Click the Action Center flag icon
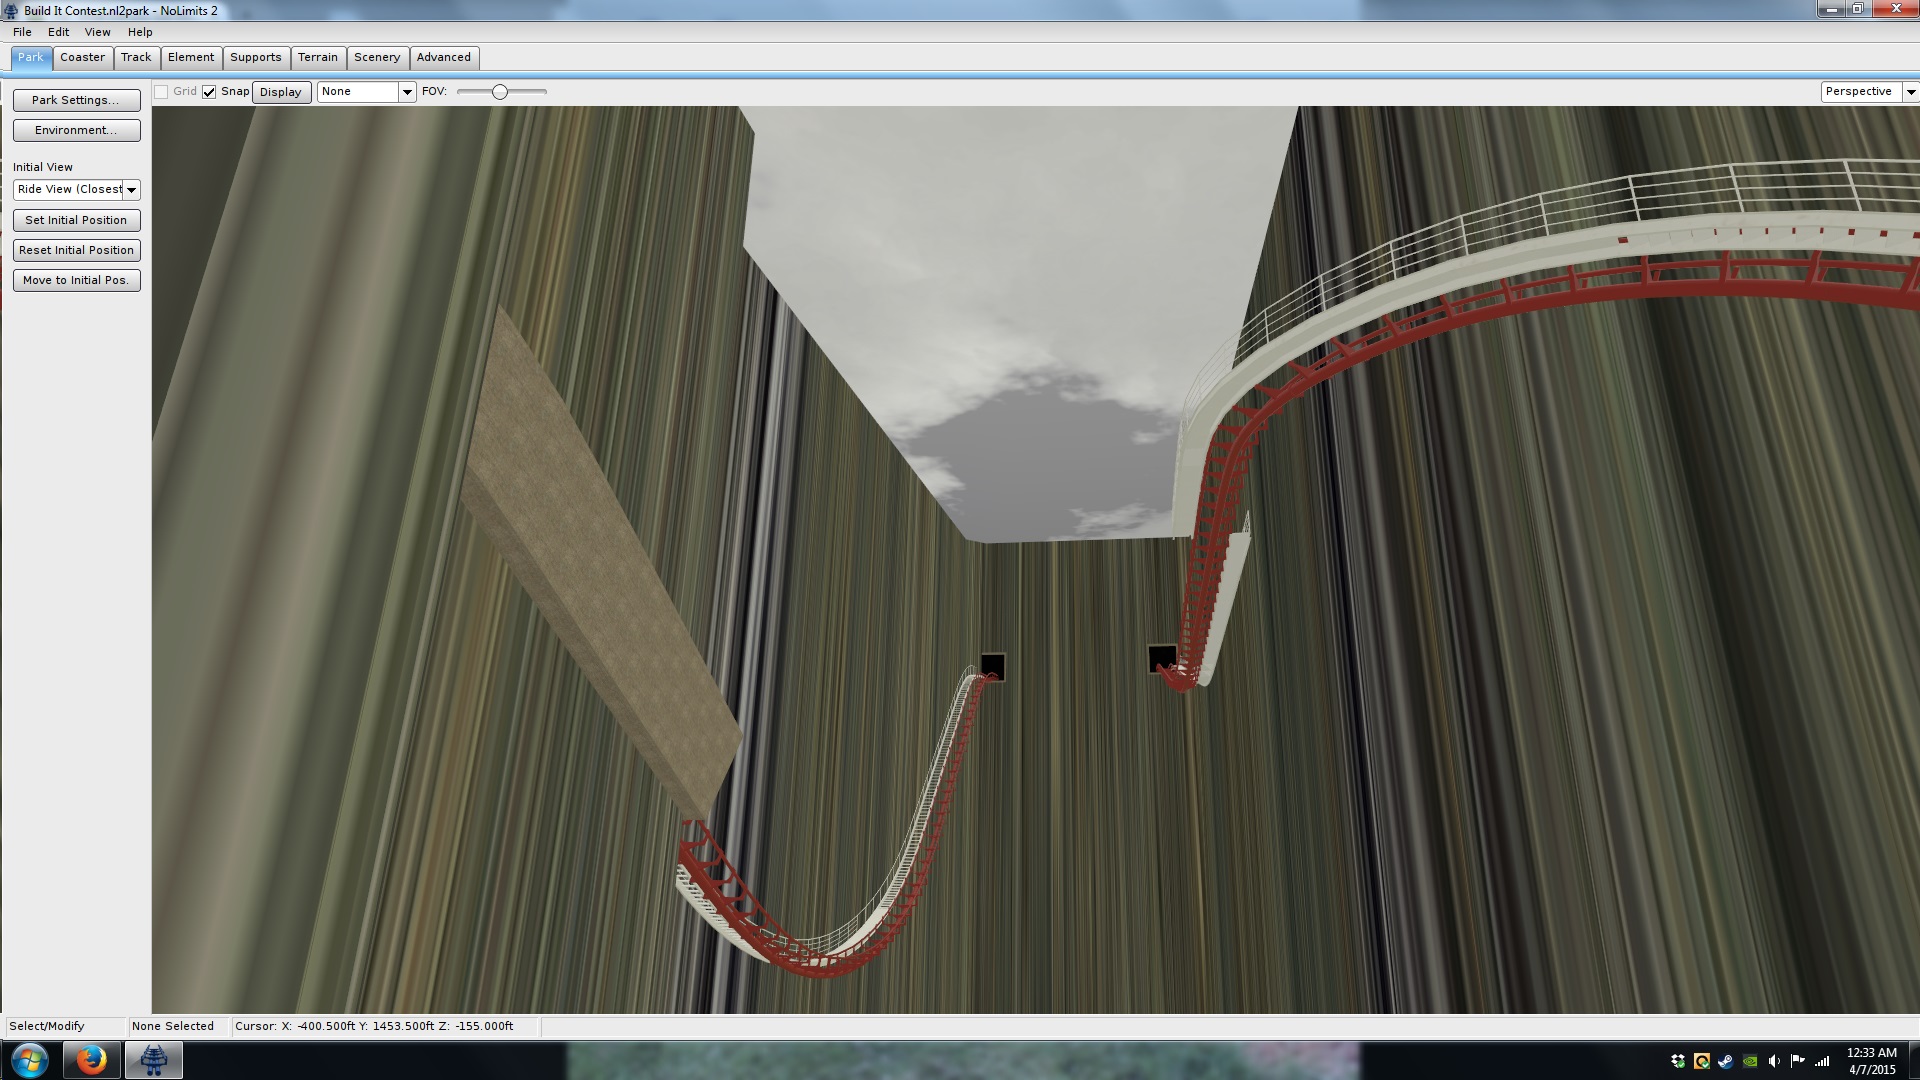The height and width of the screenshot is (1080, 1920). click(1798, 1061)
